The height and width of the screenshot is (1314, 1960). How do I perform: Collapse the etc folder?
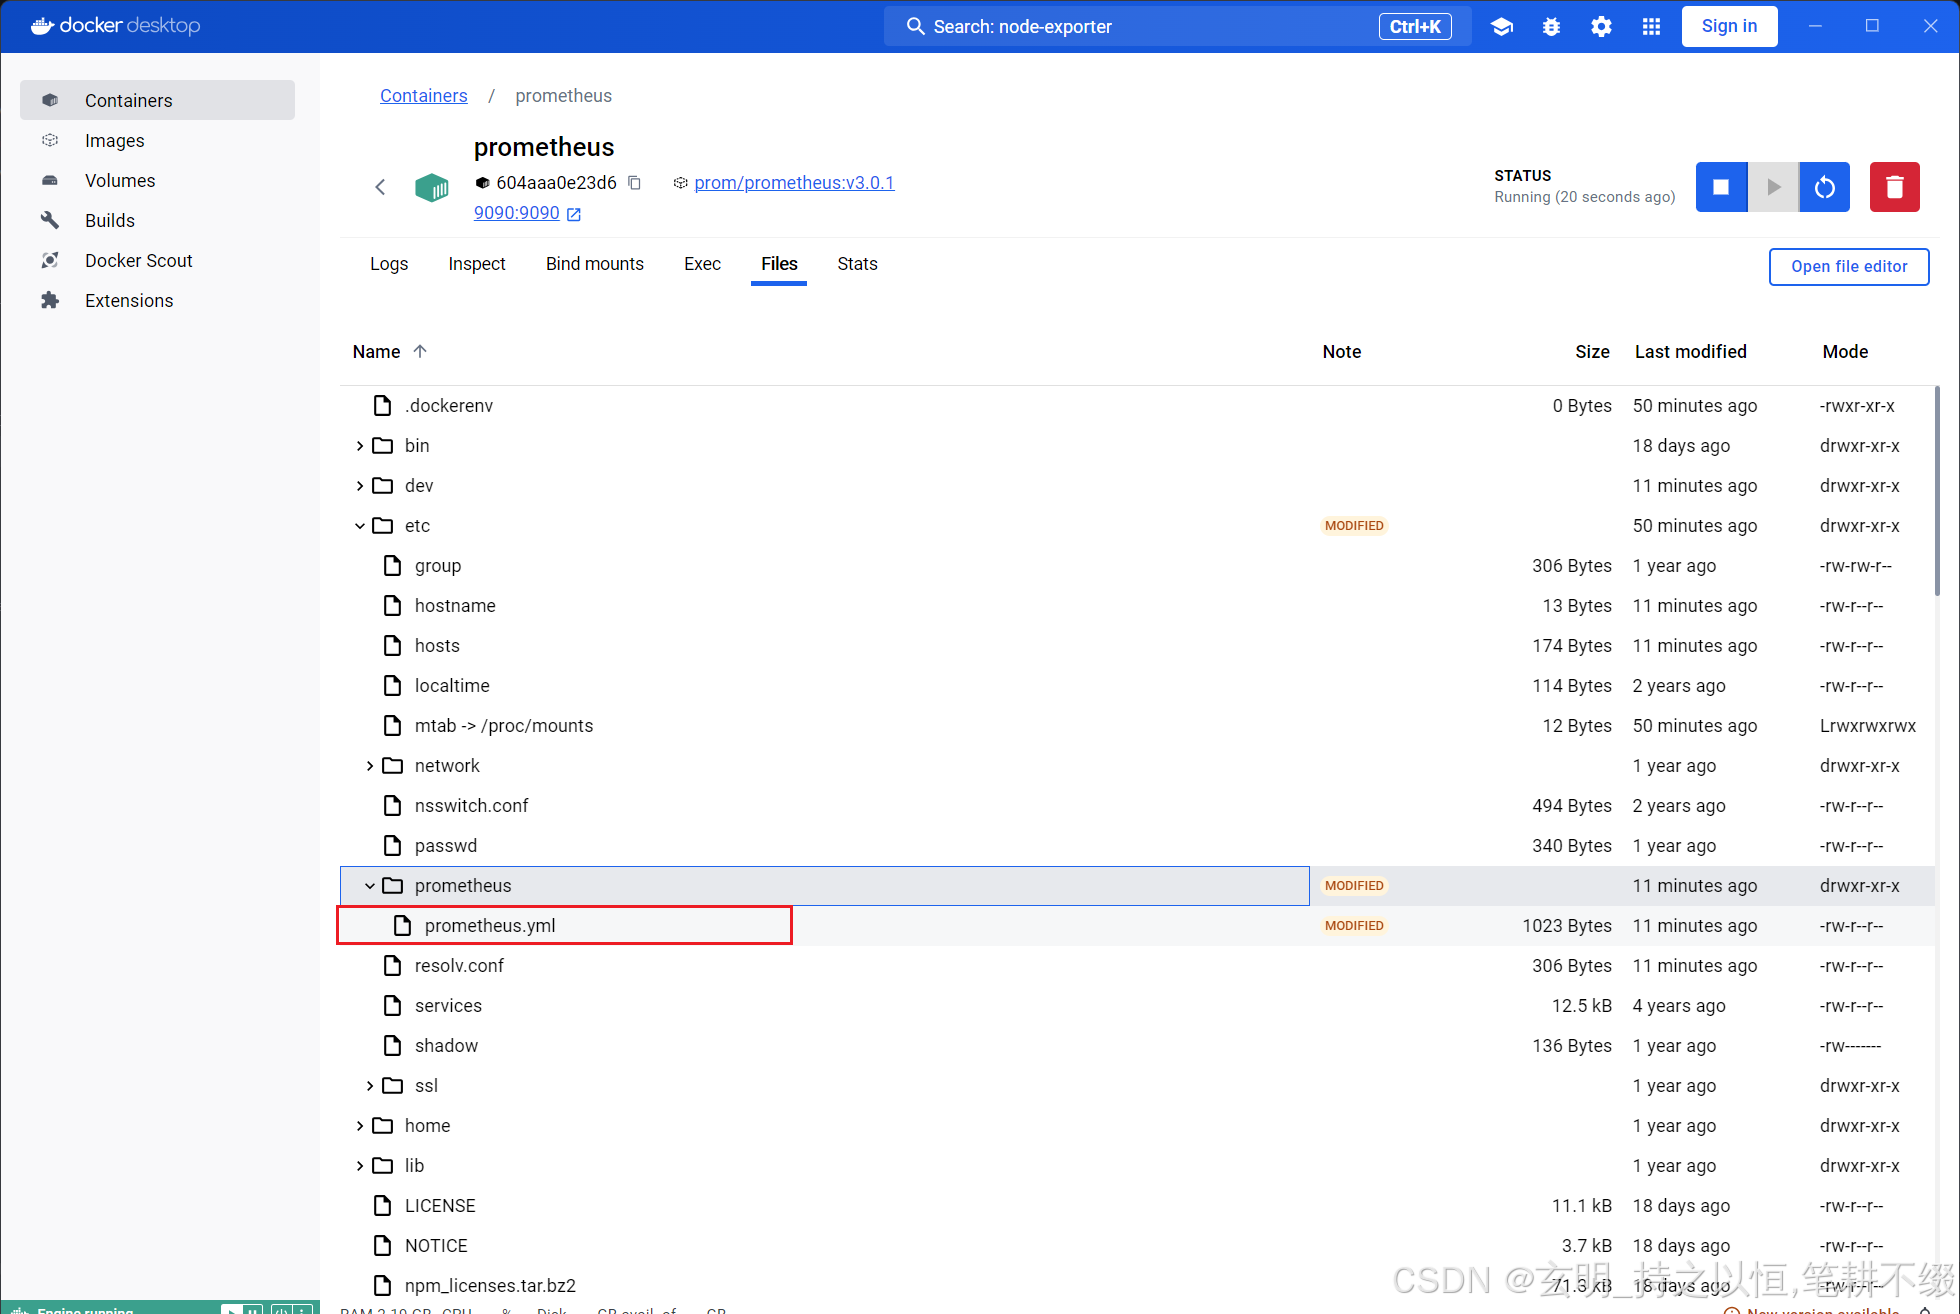pyautogui.click(x=360, y=526)
